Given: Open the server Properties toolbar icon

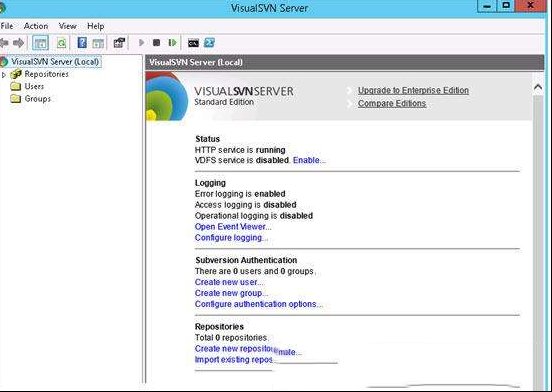Looking at the screenshot, I should [x=119, y=43].
